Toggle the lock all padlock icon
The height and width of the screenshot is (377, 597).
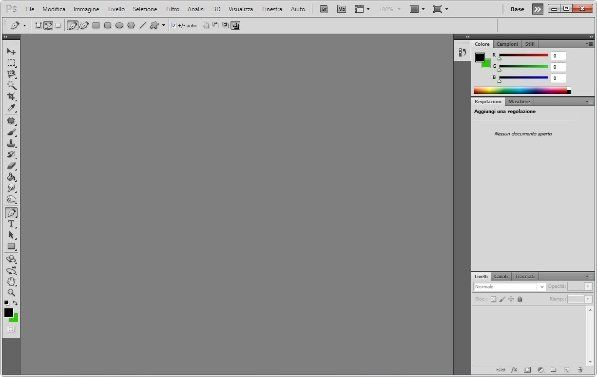pos(520,299)
